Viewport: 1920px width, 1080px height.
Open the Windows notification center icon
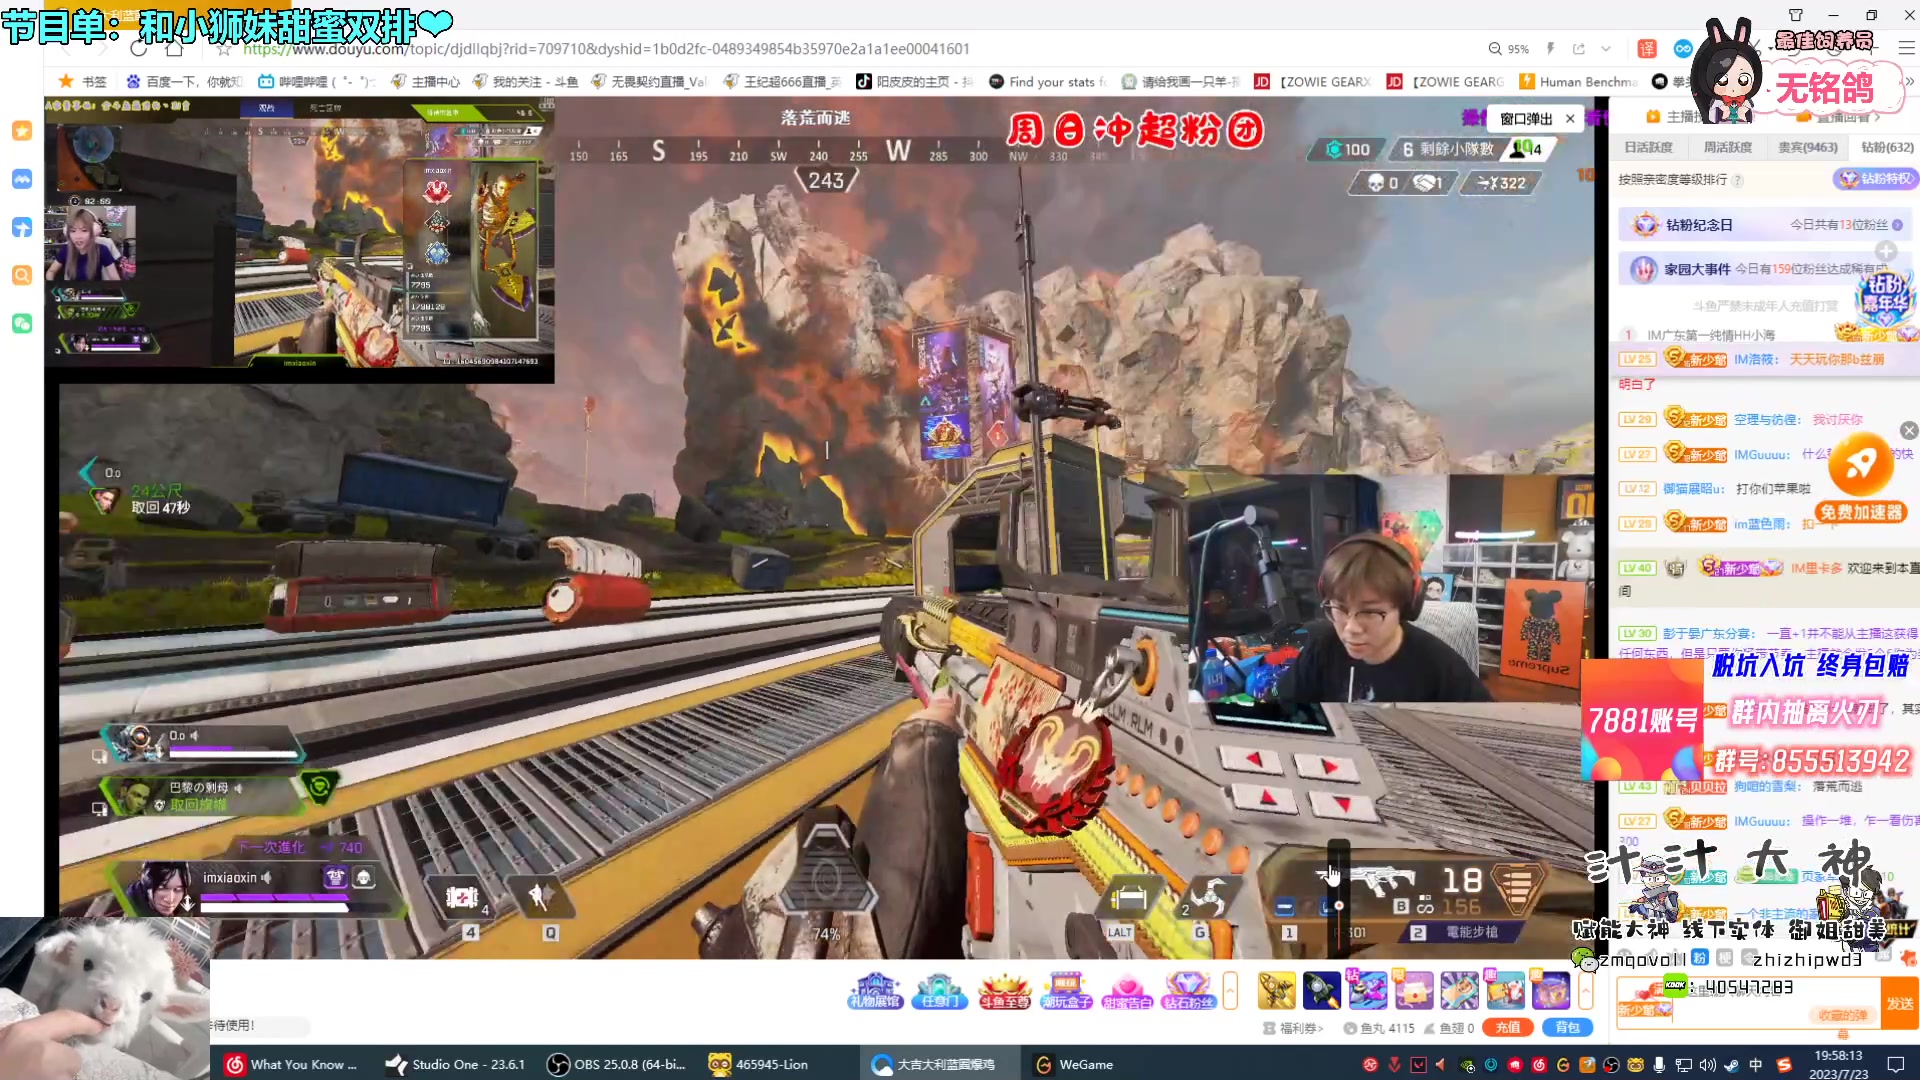tap(1895, 1065)
